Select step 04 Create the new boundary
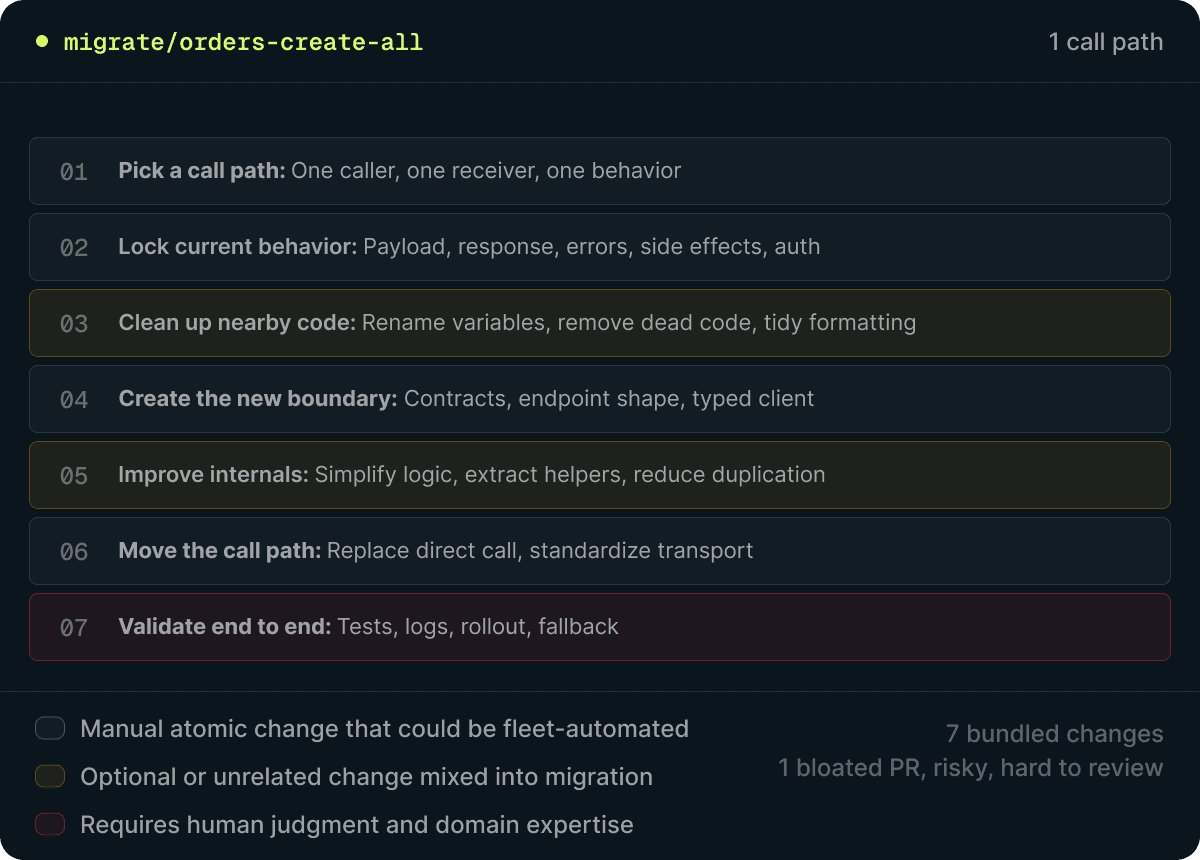 [600, 399]
